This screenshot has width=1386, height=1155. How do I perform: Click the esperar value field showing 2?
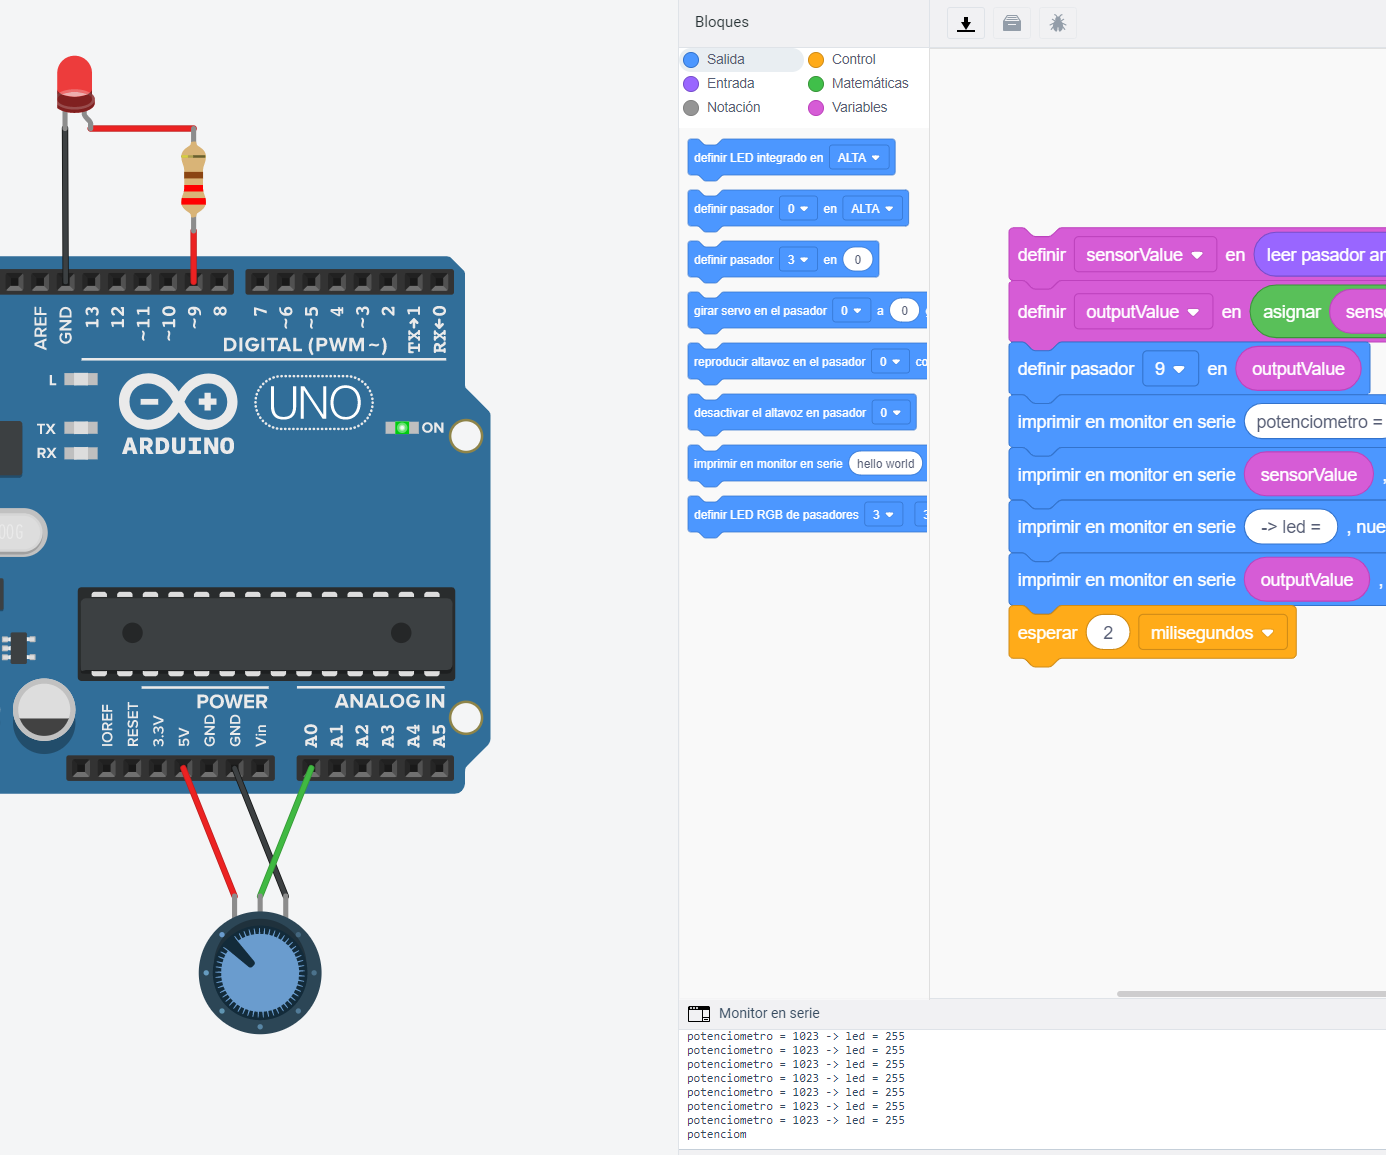(1108, 633)
